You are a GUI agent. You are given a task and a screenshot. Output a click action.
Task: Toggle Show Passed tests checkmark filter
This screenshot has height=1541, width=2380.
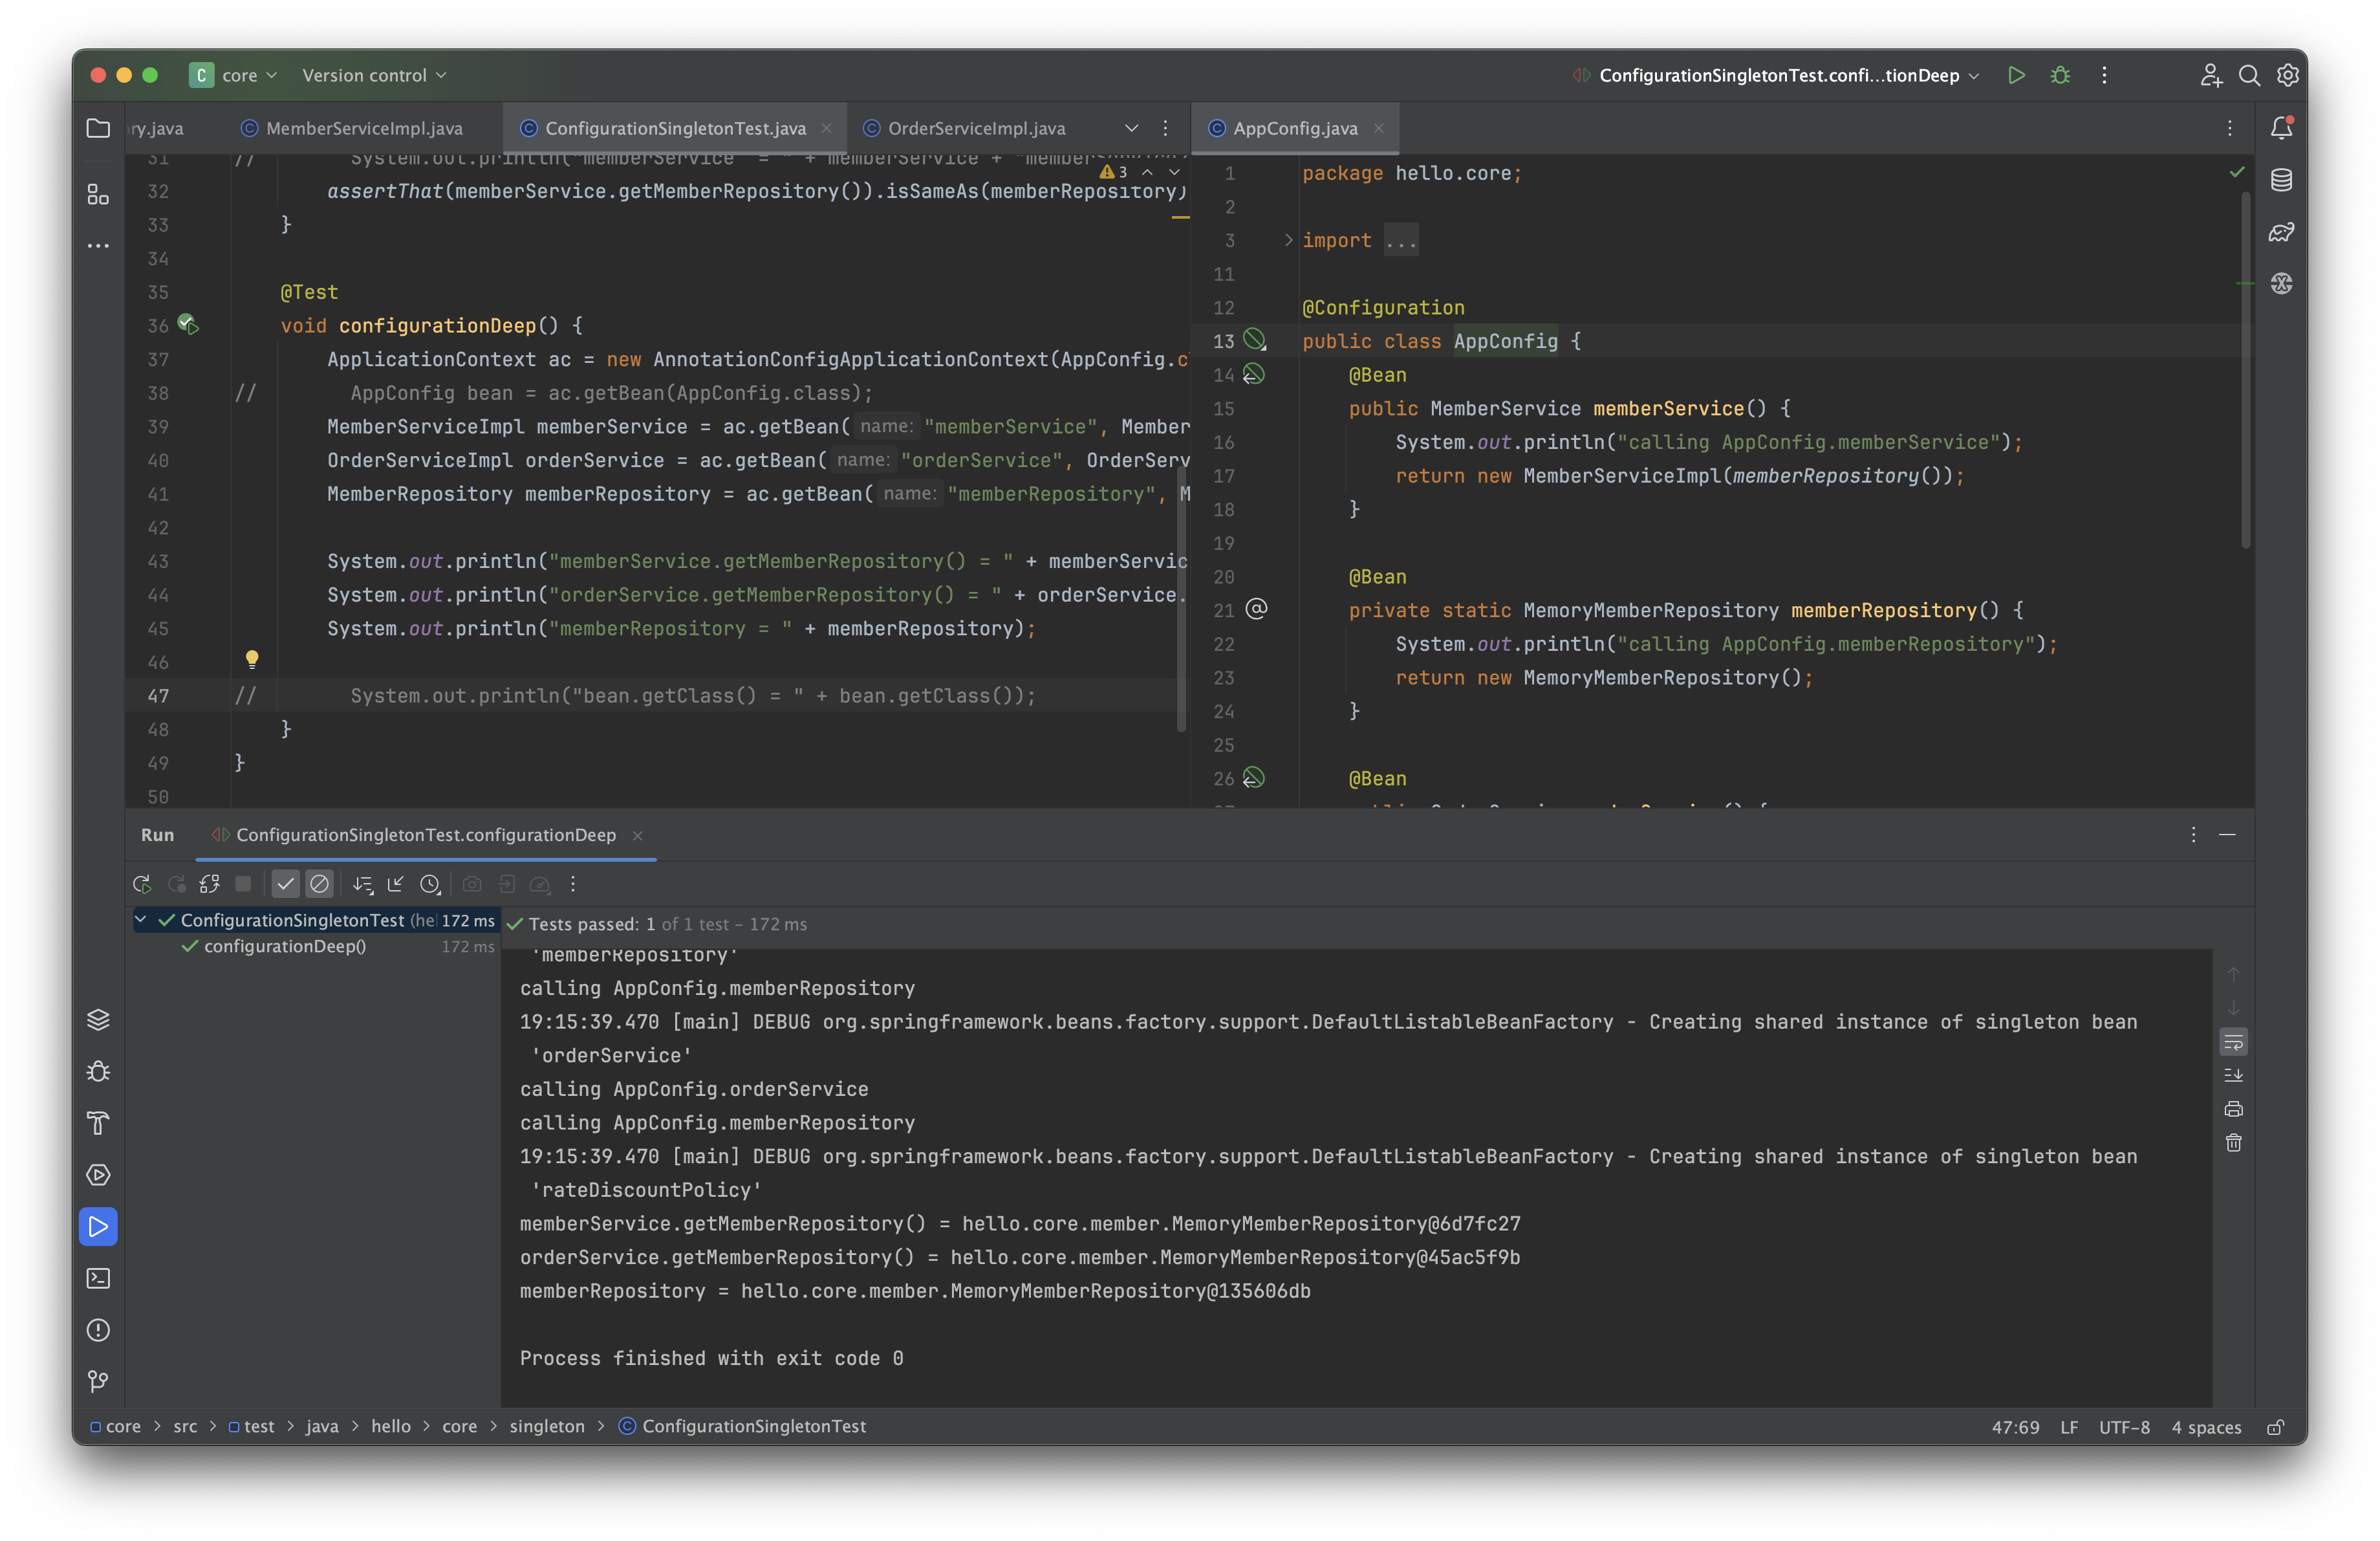tap(286, 884)
